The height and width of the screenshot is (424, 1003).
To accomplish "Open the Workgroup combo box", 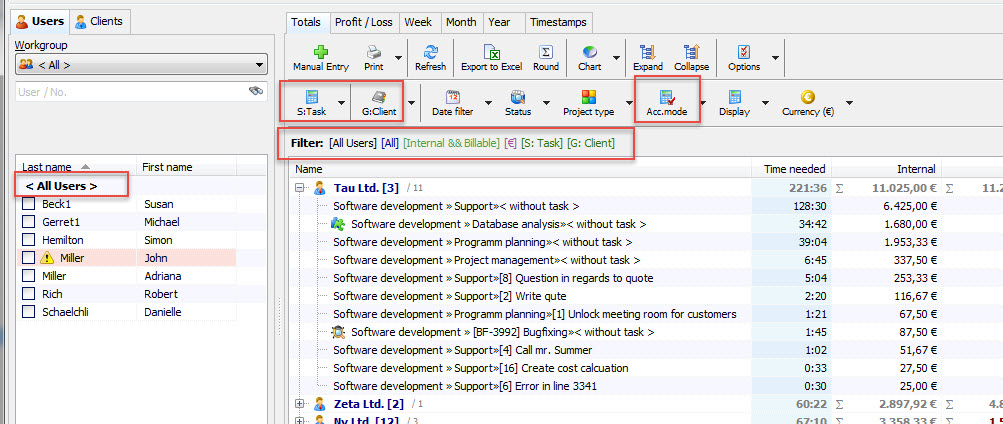I will point(141,65).
